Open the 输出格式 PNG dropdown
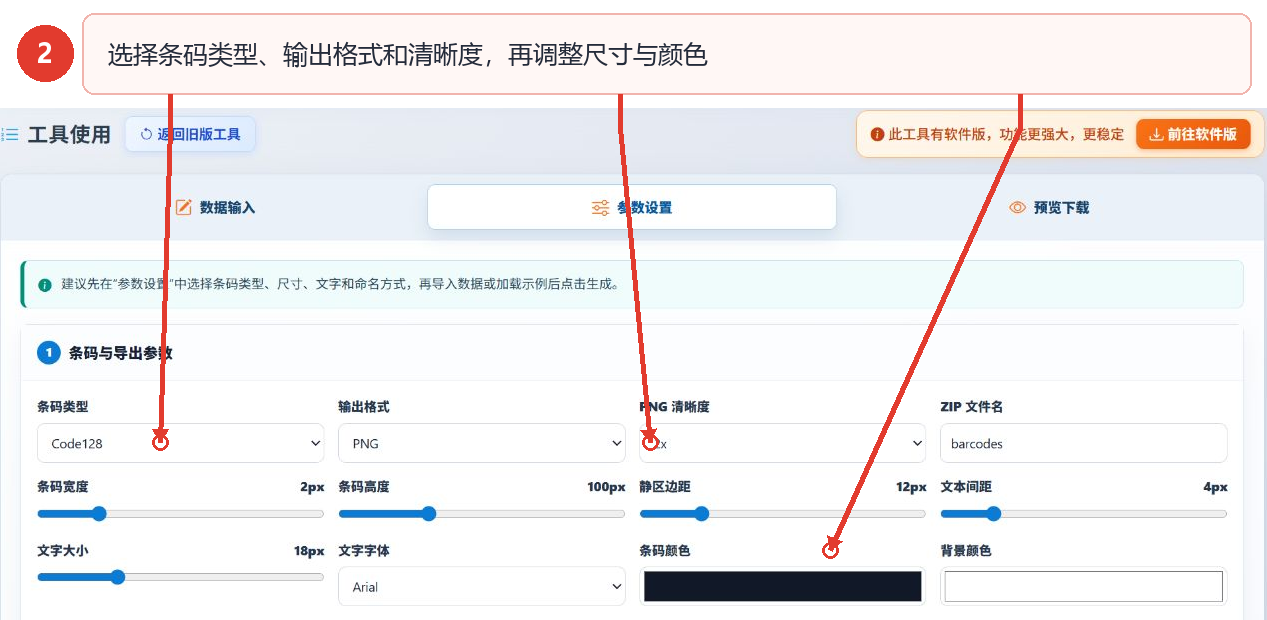Viewport: 1267px width, 620px height. 482,443
